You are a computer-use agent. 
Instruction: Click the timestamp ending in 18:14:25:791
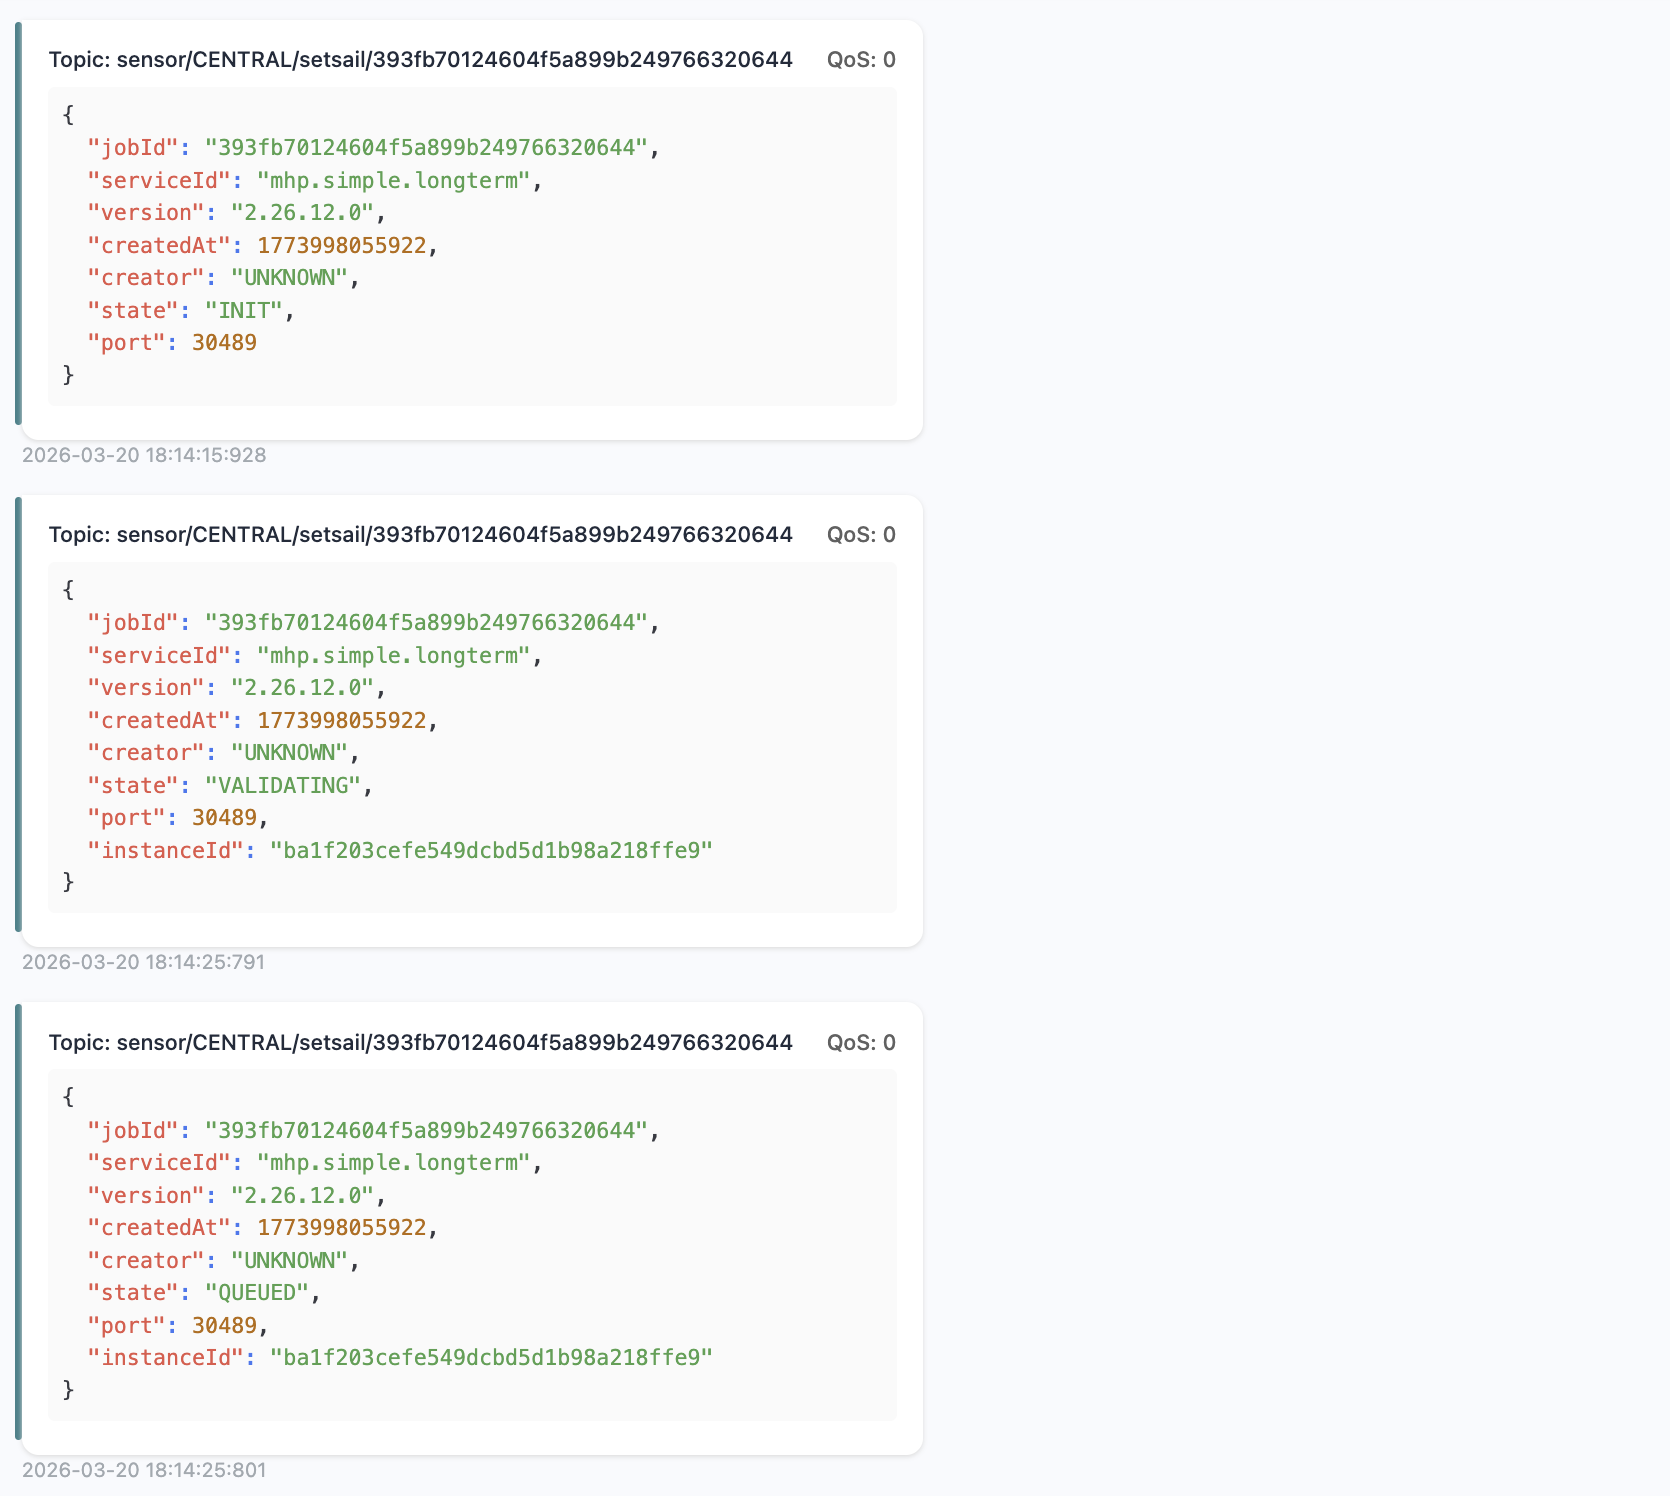point(144,963)
